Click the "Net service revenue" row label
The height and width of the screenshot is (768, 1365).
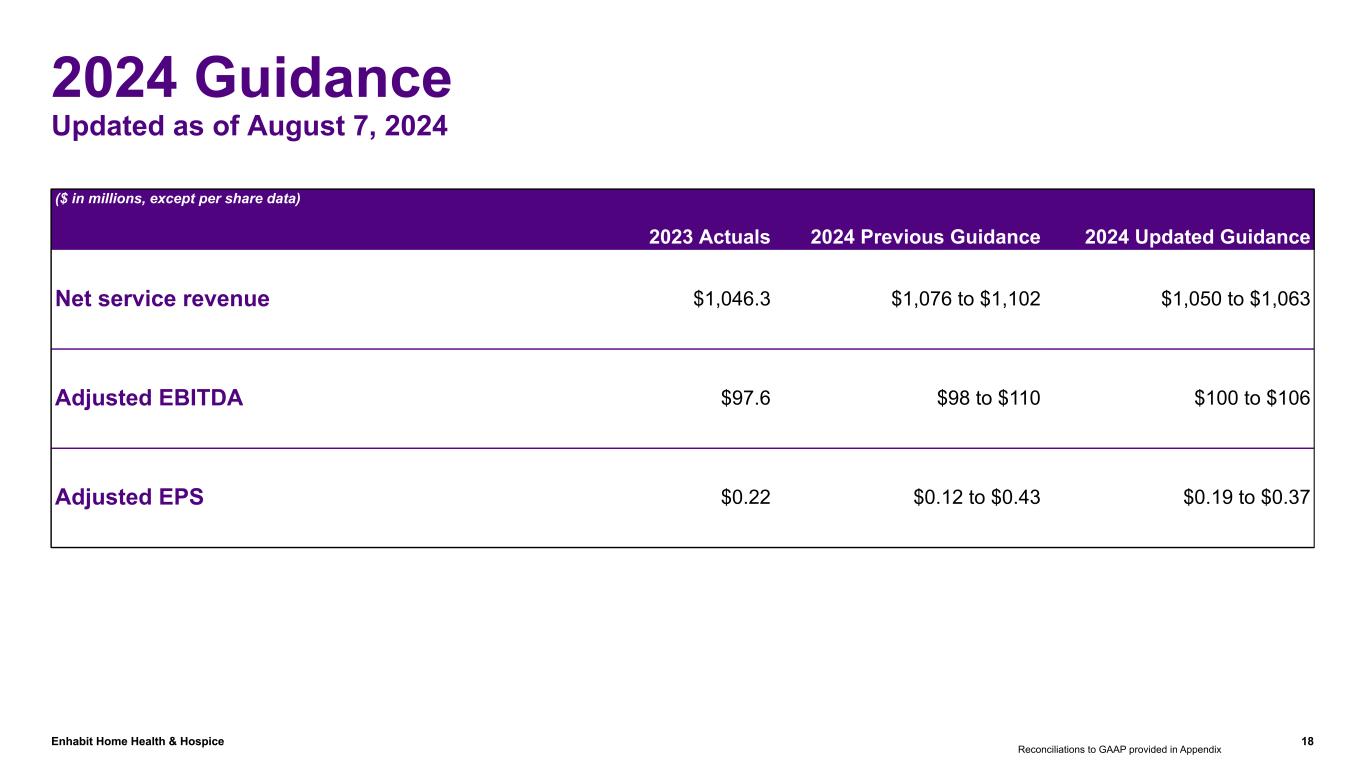point(162,298)
